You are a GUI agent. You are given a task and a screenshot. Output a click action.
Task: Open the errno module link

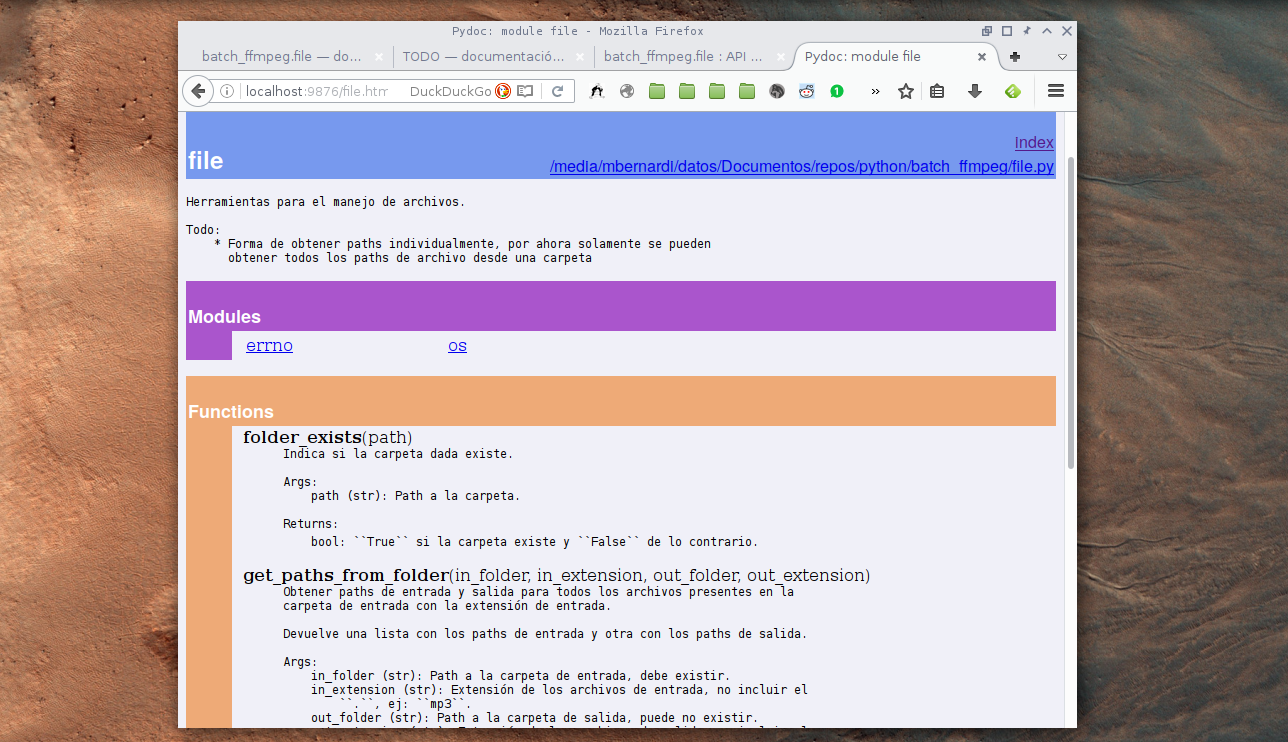(269, 346)
